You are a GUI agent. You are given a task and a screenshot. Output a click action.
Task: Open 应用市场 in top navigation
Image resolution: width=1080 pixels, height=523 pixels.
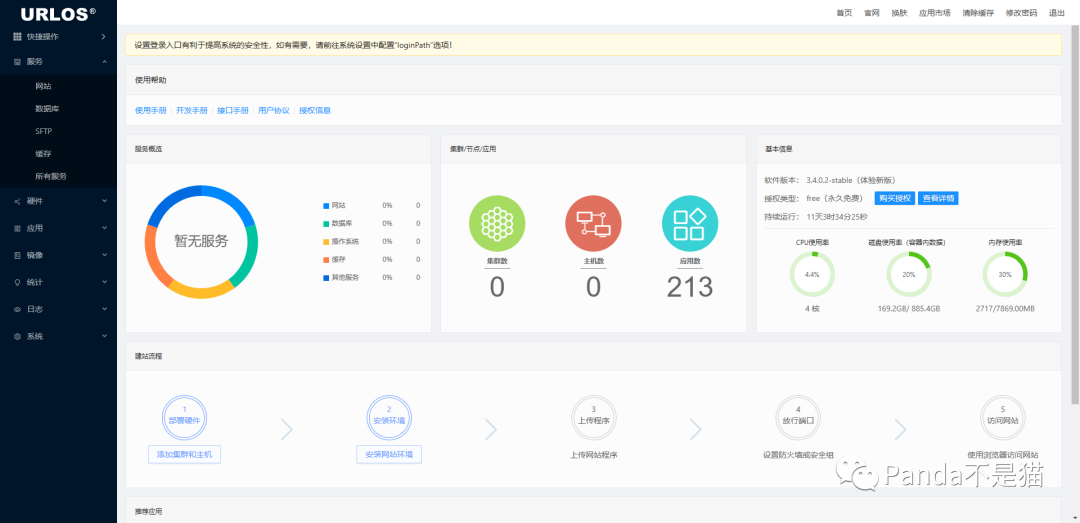point(935,12)
